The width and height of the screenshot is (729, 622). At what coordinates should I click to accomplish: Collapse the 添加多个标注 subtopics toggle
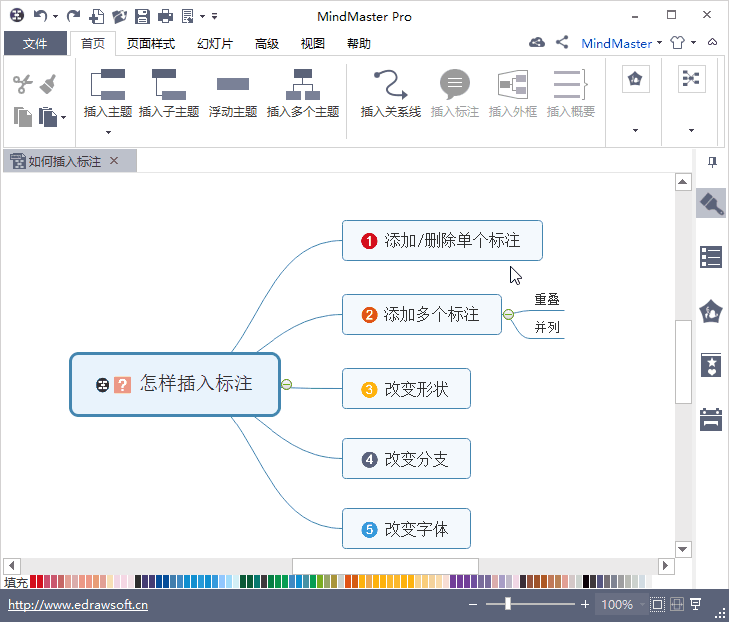pyautogui.click(x=508, y=314)
